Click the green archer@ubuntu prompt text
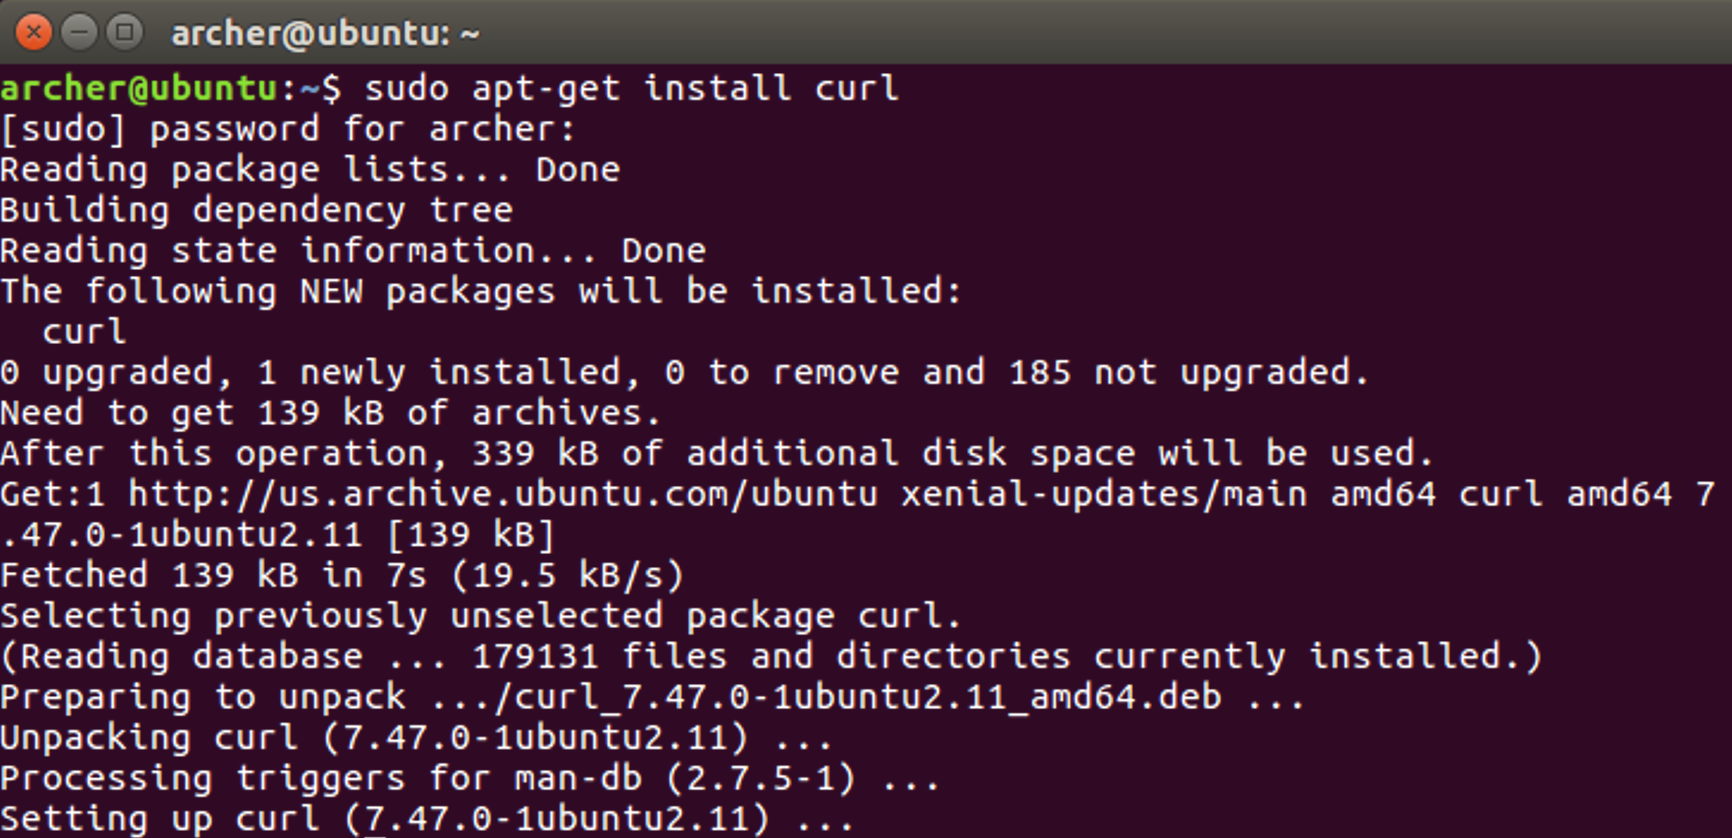The width and height of the screenshot is (1732, 838). tap(139, 88)
